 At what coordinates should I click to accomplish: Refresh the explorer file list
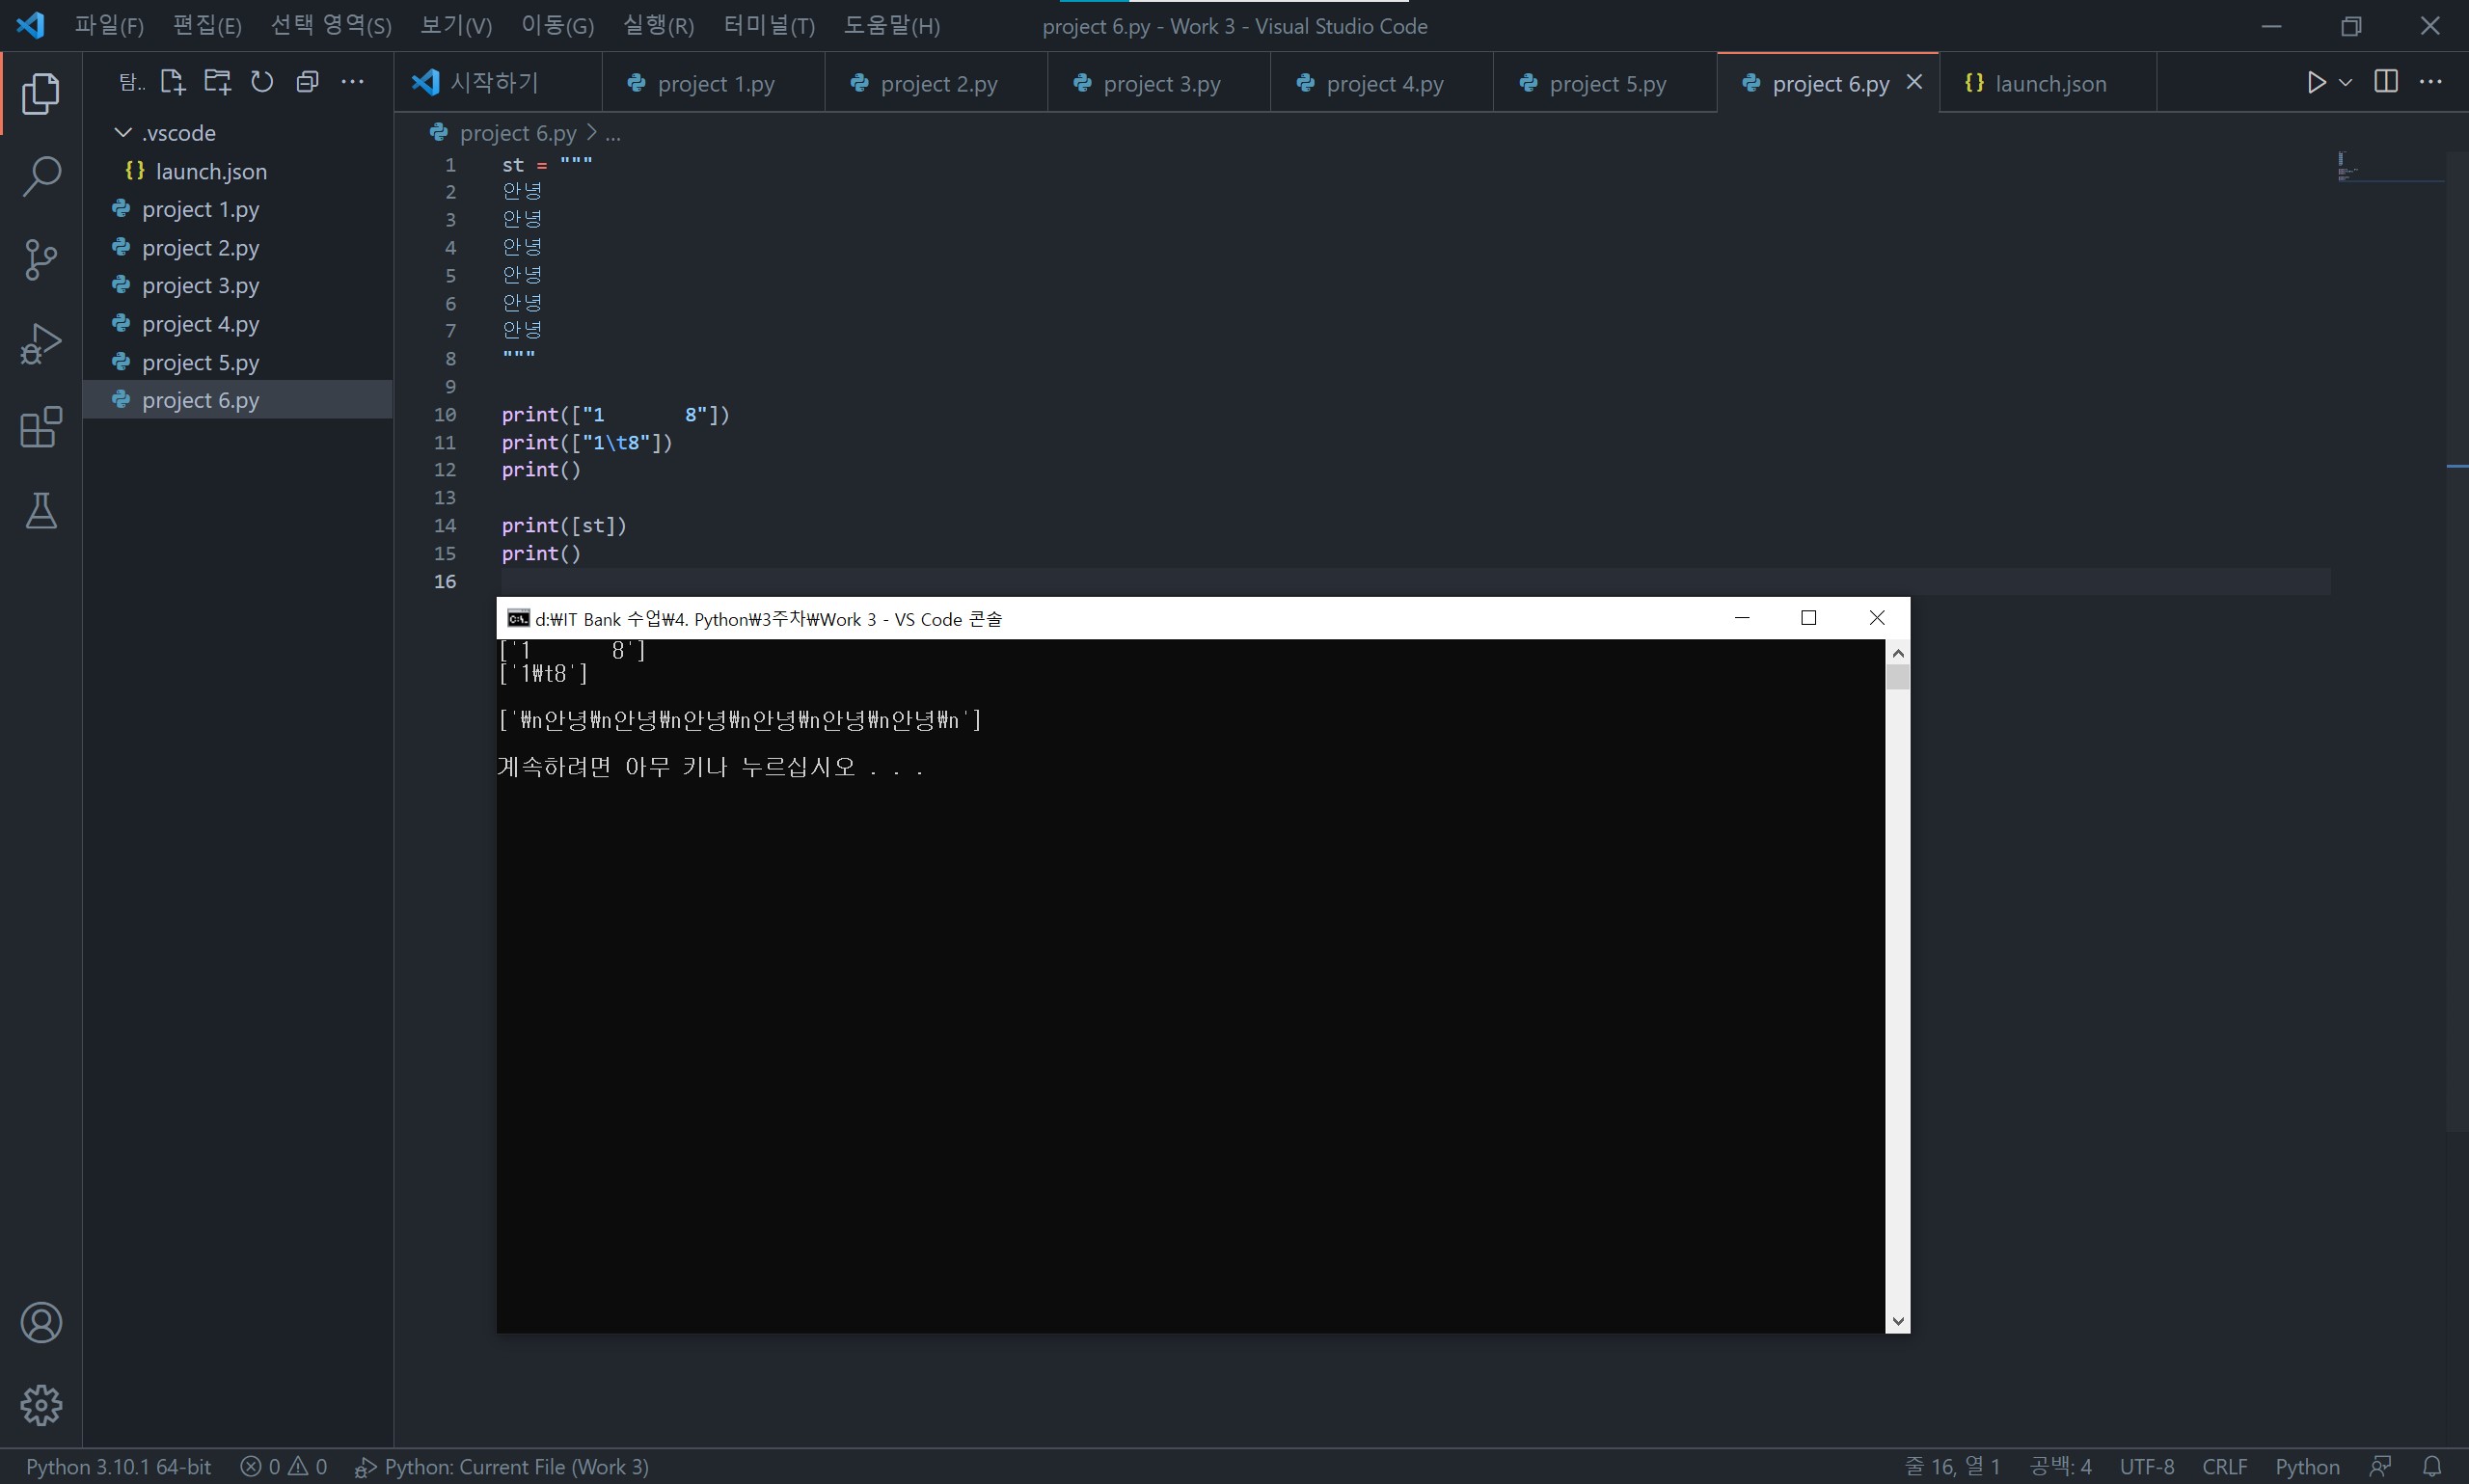pos(262,82)
